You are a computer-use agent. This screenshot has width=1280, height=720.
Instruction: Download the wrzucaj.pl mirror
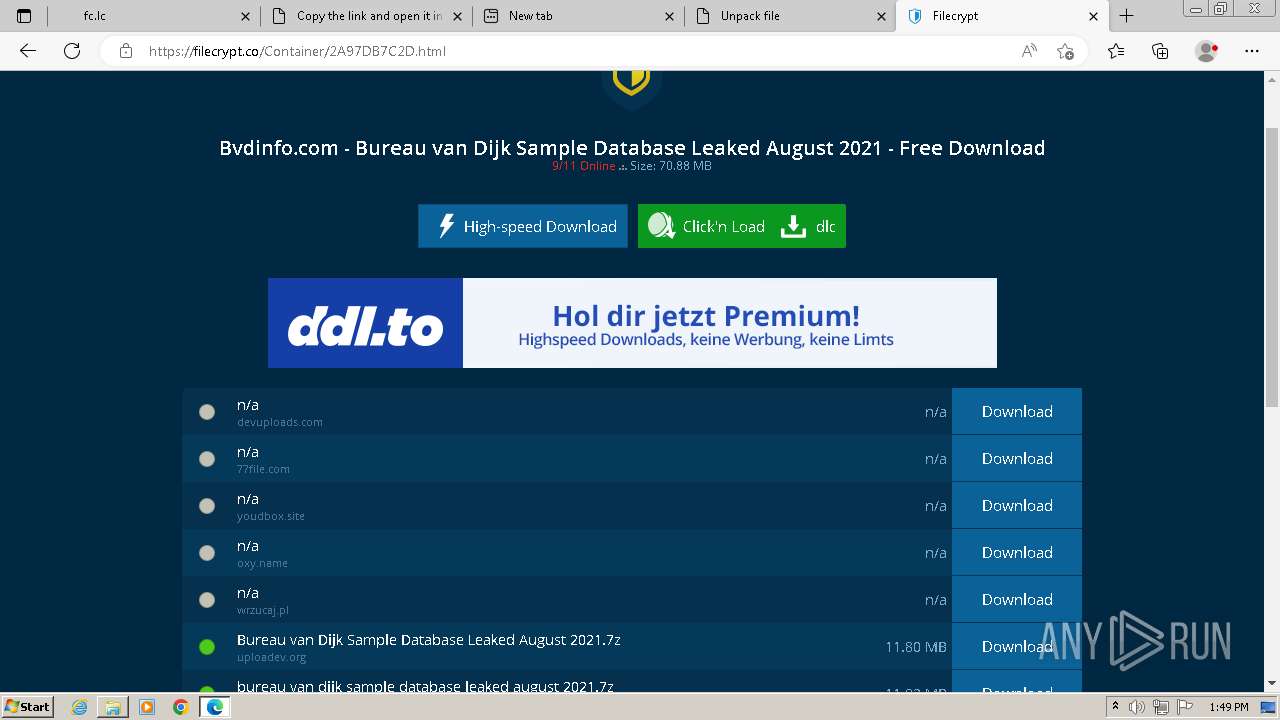click(1017, 599)
